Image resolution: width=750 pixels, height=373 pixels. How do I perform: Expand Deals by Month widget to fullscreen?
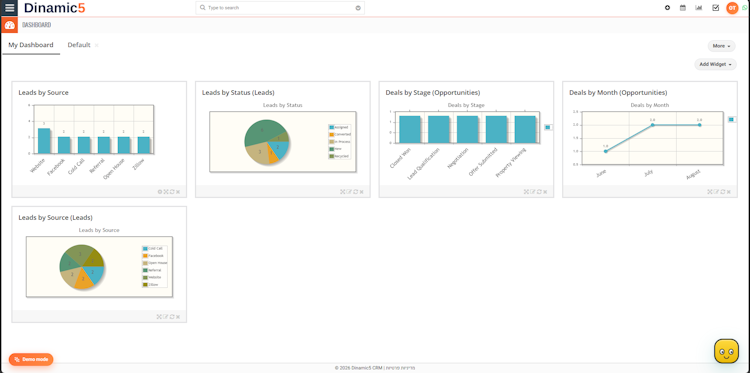pyautogui.click(x=710, y=192)
